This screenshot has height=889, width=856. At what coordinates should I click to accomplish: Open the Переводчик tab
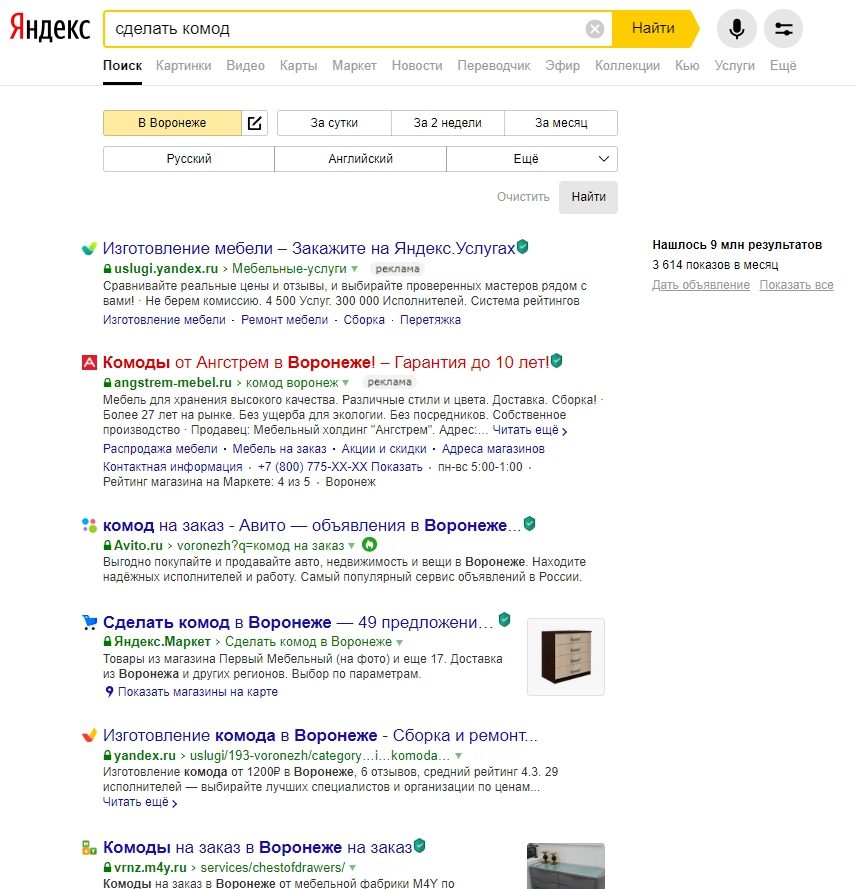pyautogui.click(x=494, y=66)
